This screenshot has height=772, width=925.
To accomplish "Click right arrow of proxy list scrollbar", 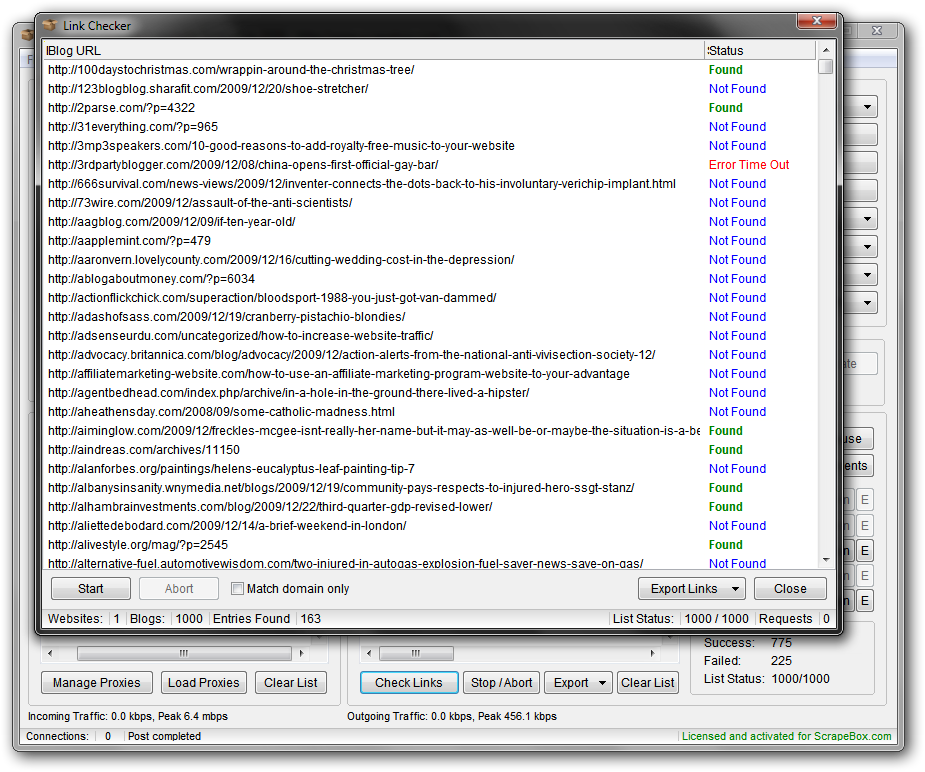I will click(301, 653).
